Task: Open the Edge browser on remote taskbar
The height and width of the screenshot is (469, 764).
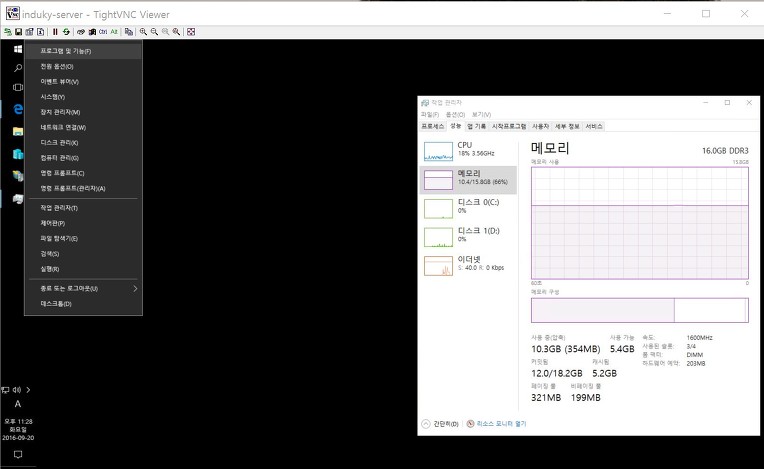Action: (x=17, y=108)
